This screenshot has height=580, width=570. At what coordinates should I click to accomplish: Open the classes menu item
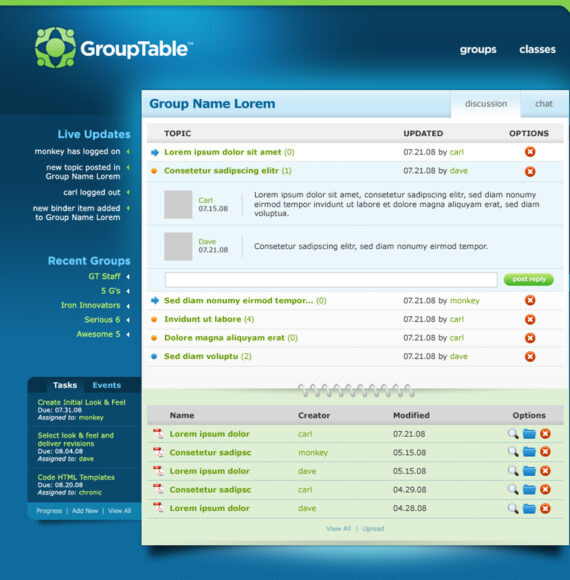click(x=537, y=49)
